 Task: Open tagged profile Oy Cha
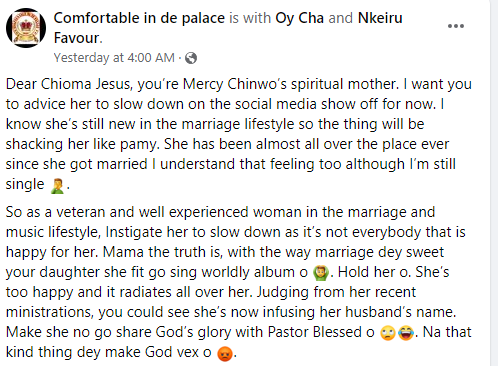pos(299,18)
